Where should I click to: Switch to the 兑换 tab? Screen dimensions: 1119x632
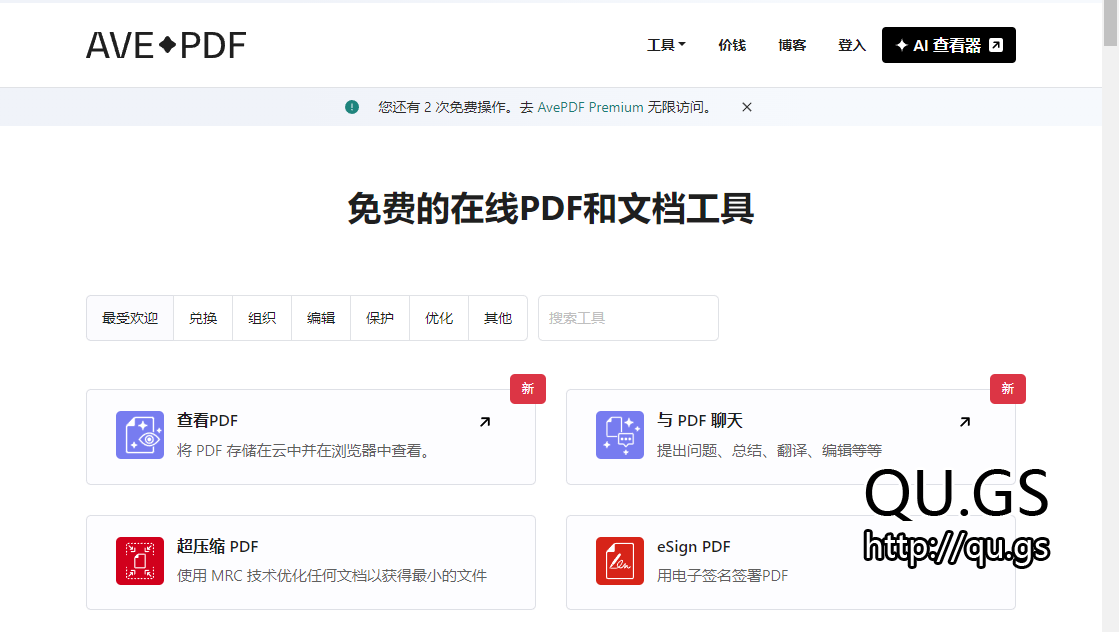pyautogui.click(x=203, y=318)
